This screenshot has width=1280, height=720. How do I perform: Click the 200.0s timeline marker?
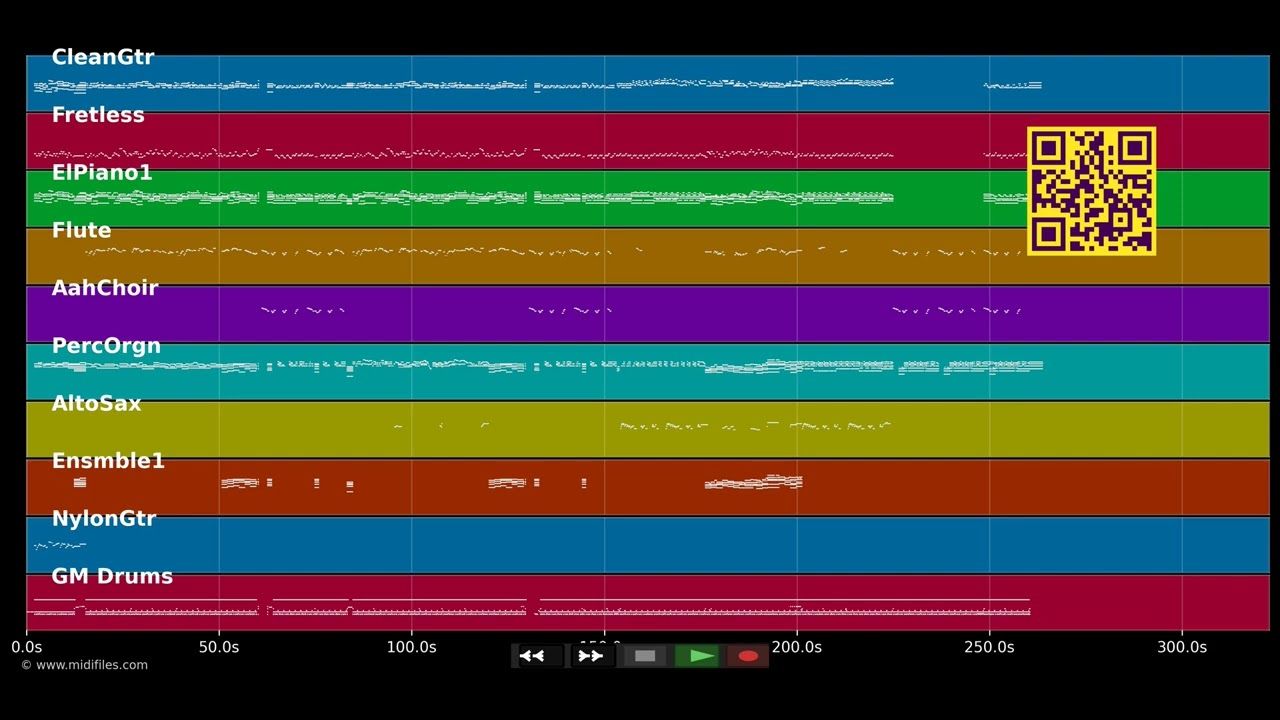tap(797, 647)
